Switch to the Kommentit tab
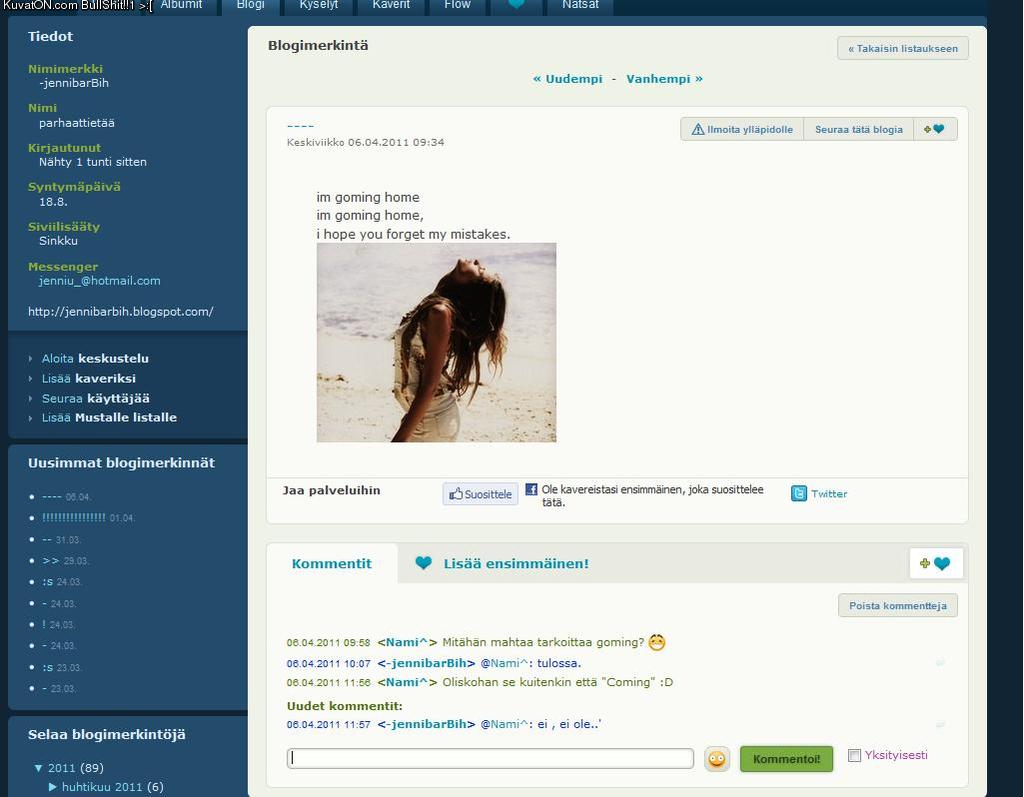Viewport: 1024px width, 797px height. 331,564
